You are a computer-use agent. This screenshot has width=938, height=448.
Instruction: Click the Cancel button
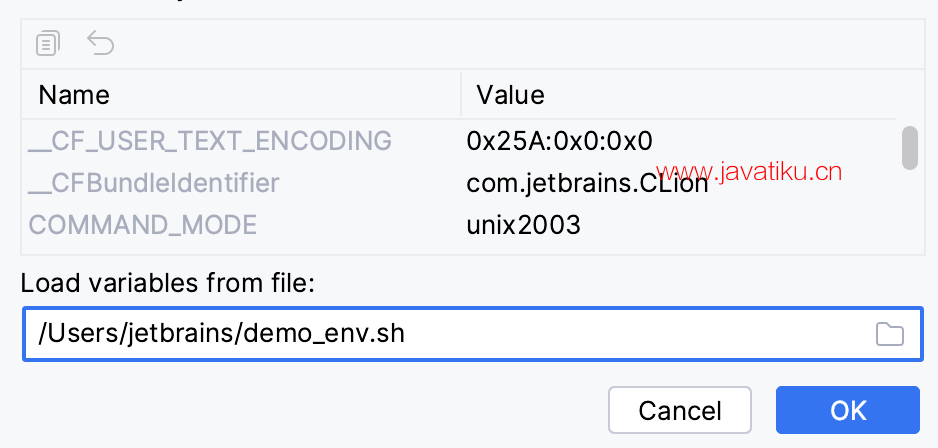click(680, 410)
